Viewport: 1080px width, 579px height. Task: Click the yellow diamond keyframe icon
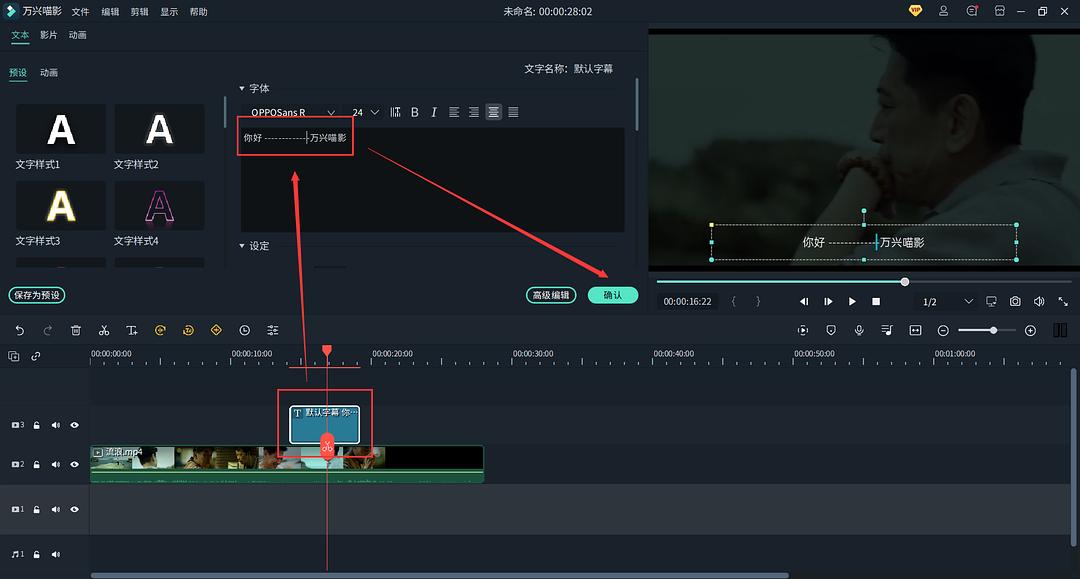[x=216, y=330]
